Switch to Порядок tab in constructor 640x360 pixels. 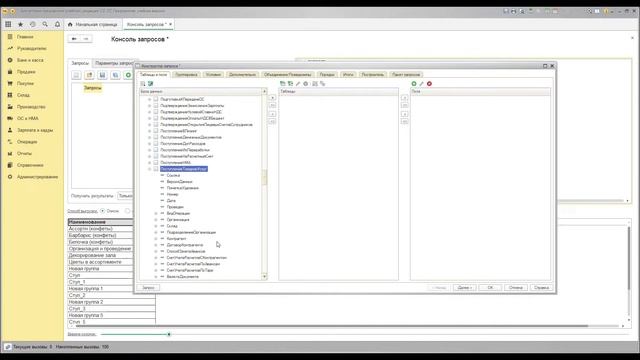327,75
